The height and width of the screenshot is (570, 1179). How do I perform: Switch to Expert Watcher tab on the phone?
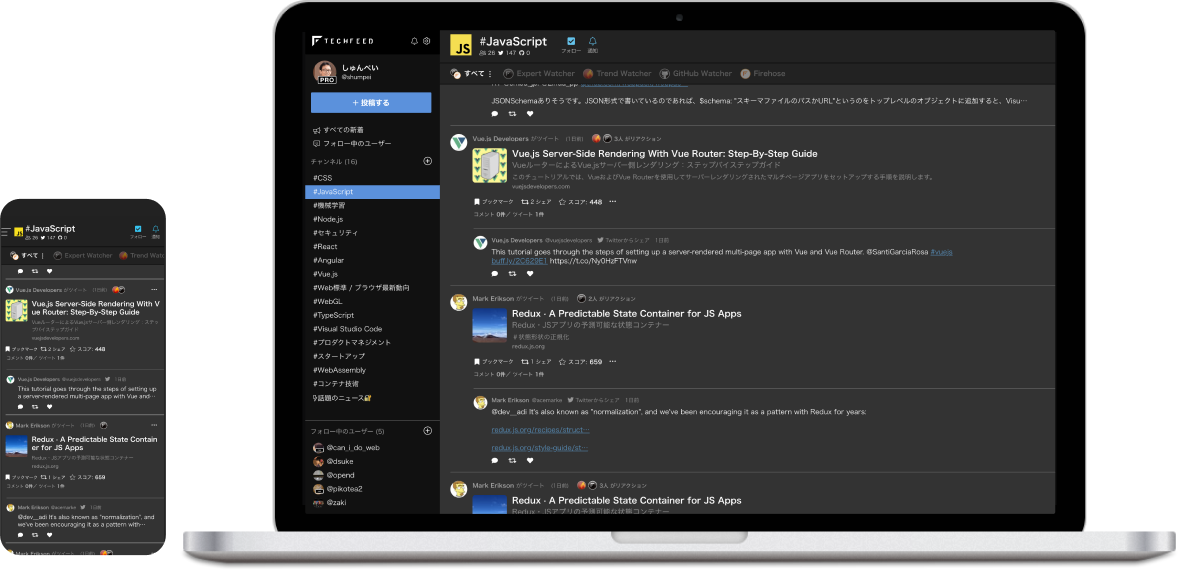click(x=83, y=256)
